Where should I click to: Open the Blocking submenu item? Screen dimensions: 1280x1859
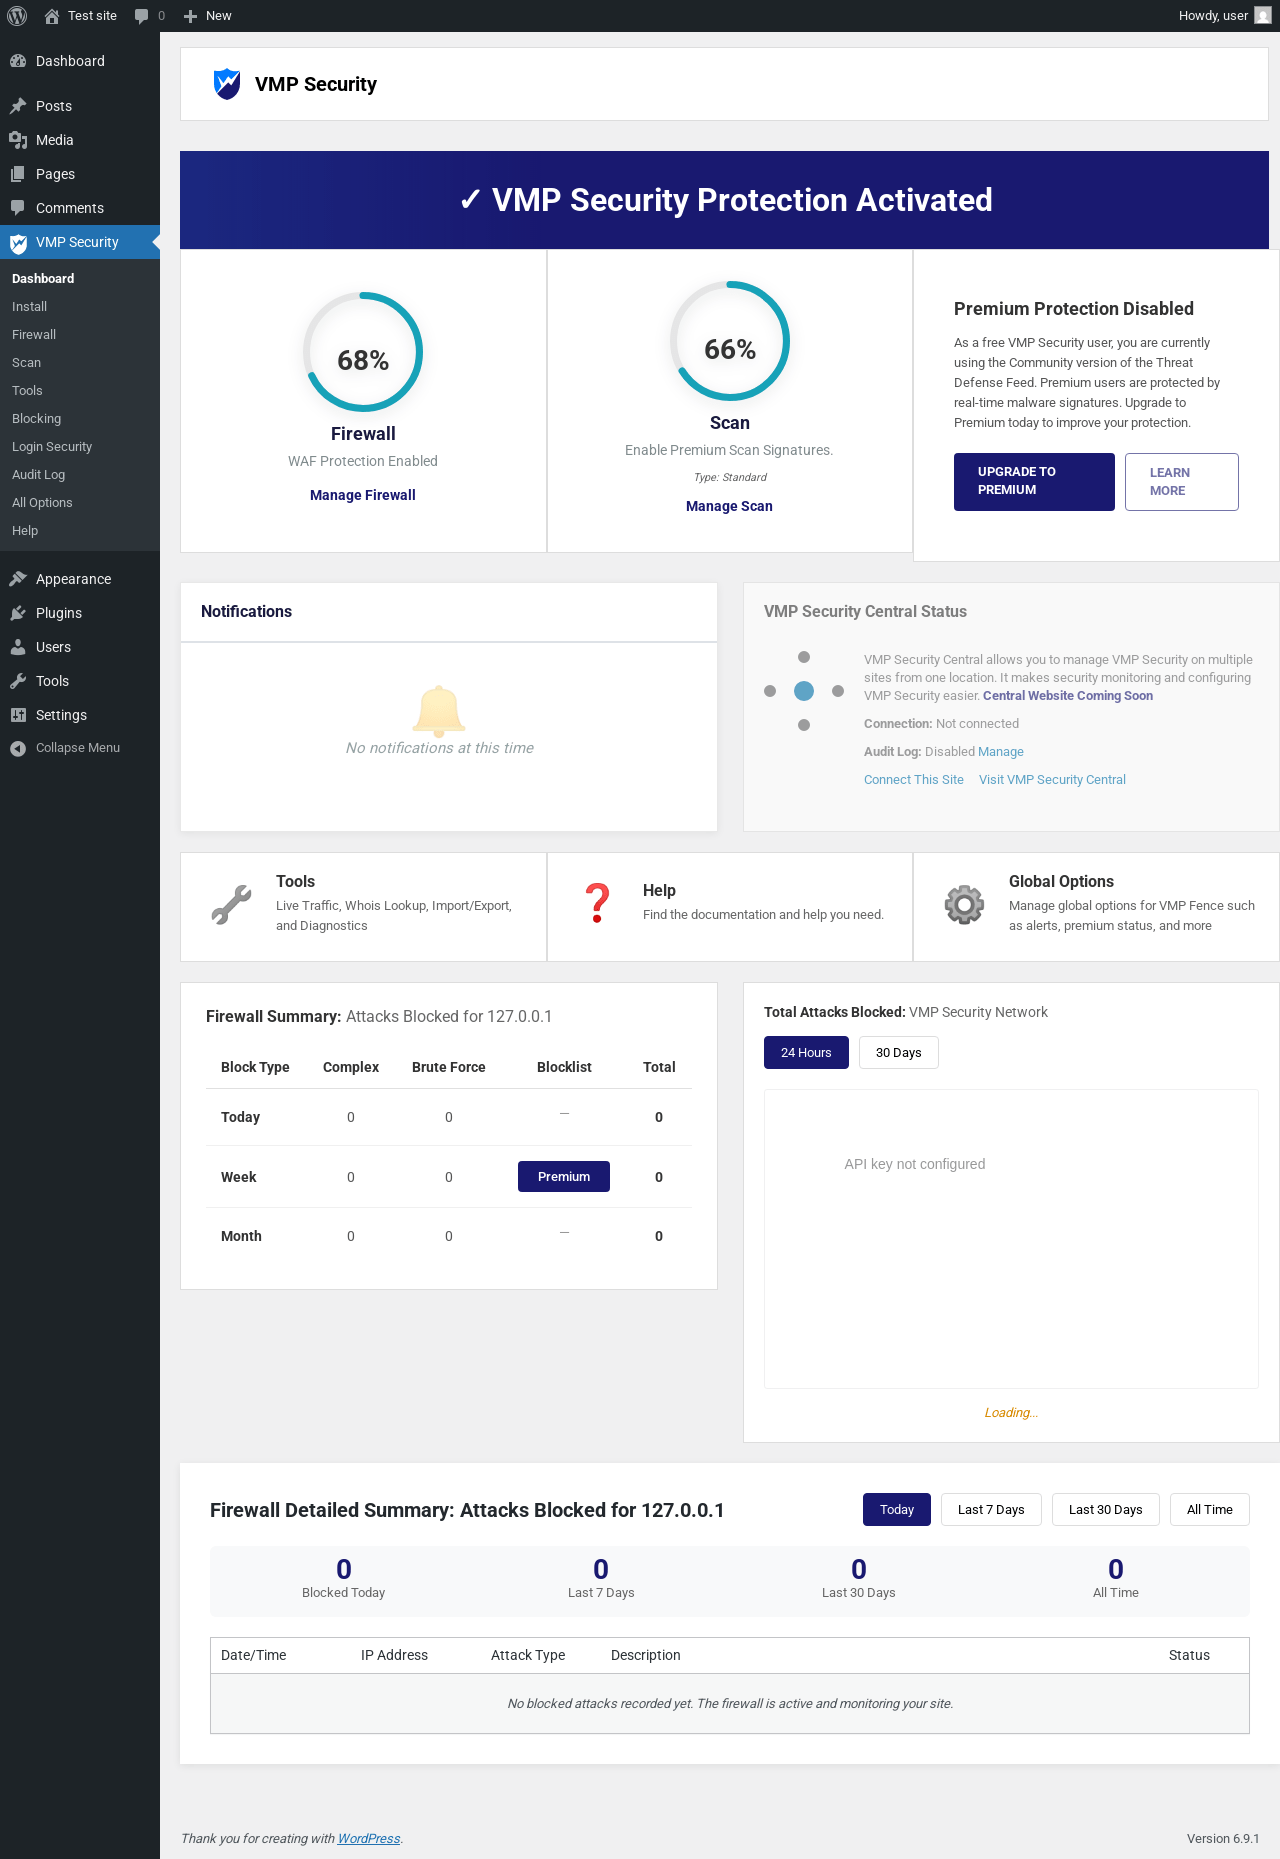click(x=36, y=419)
